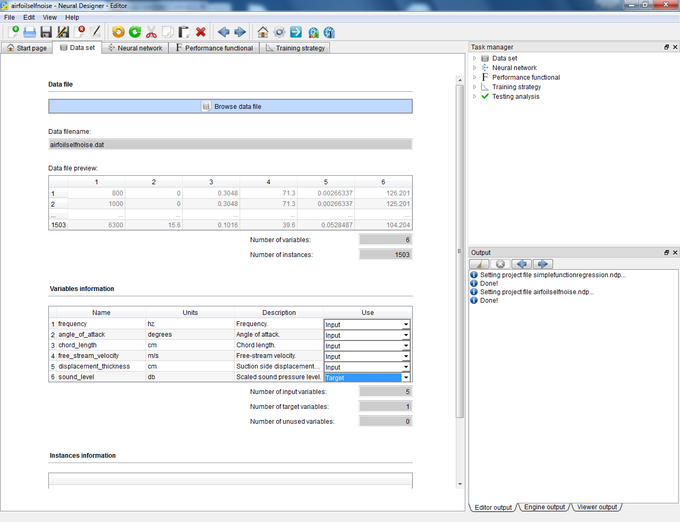
Task: Switch to the Training strategy tab
Action: click(x=295, y=48)
